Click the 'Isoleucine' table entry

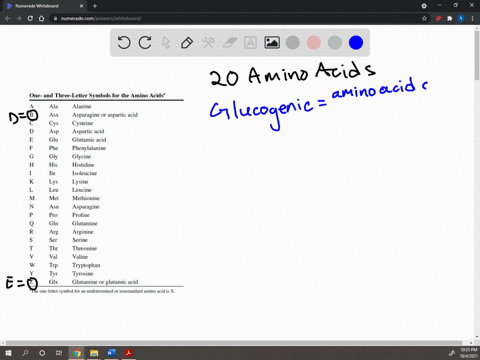point(84,173)
